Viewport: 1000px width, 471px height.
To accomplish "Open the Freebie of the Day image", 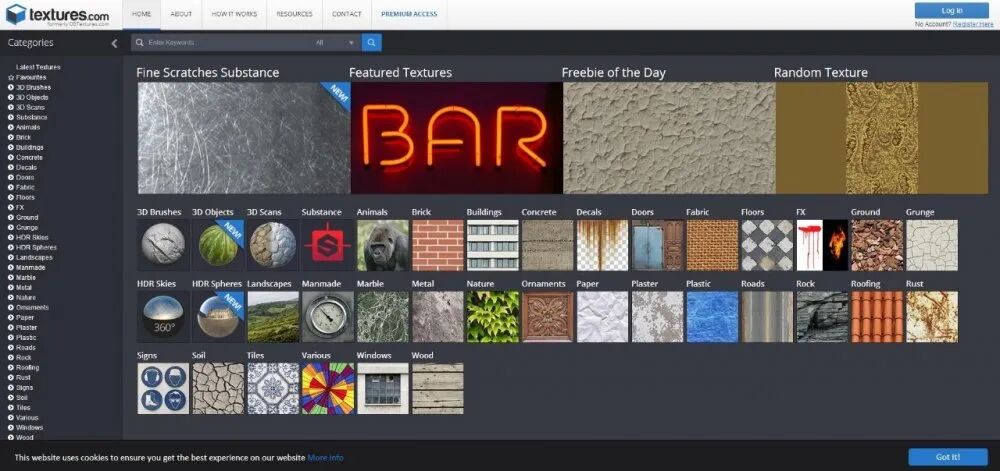I will [669, 138].
